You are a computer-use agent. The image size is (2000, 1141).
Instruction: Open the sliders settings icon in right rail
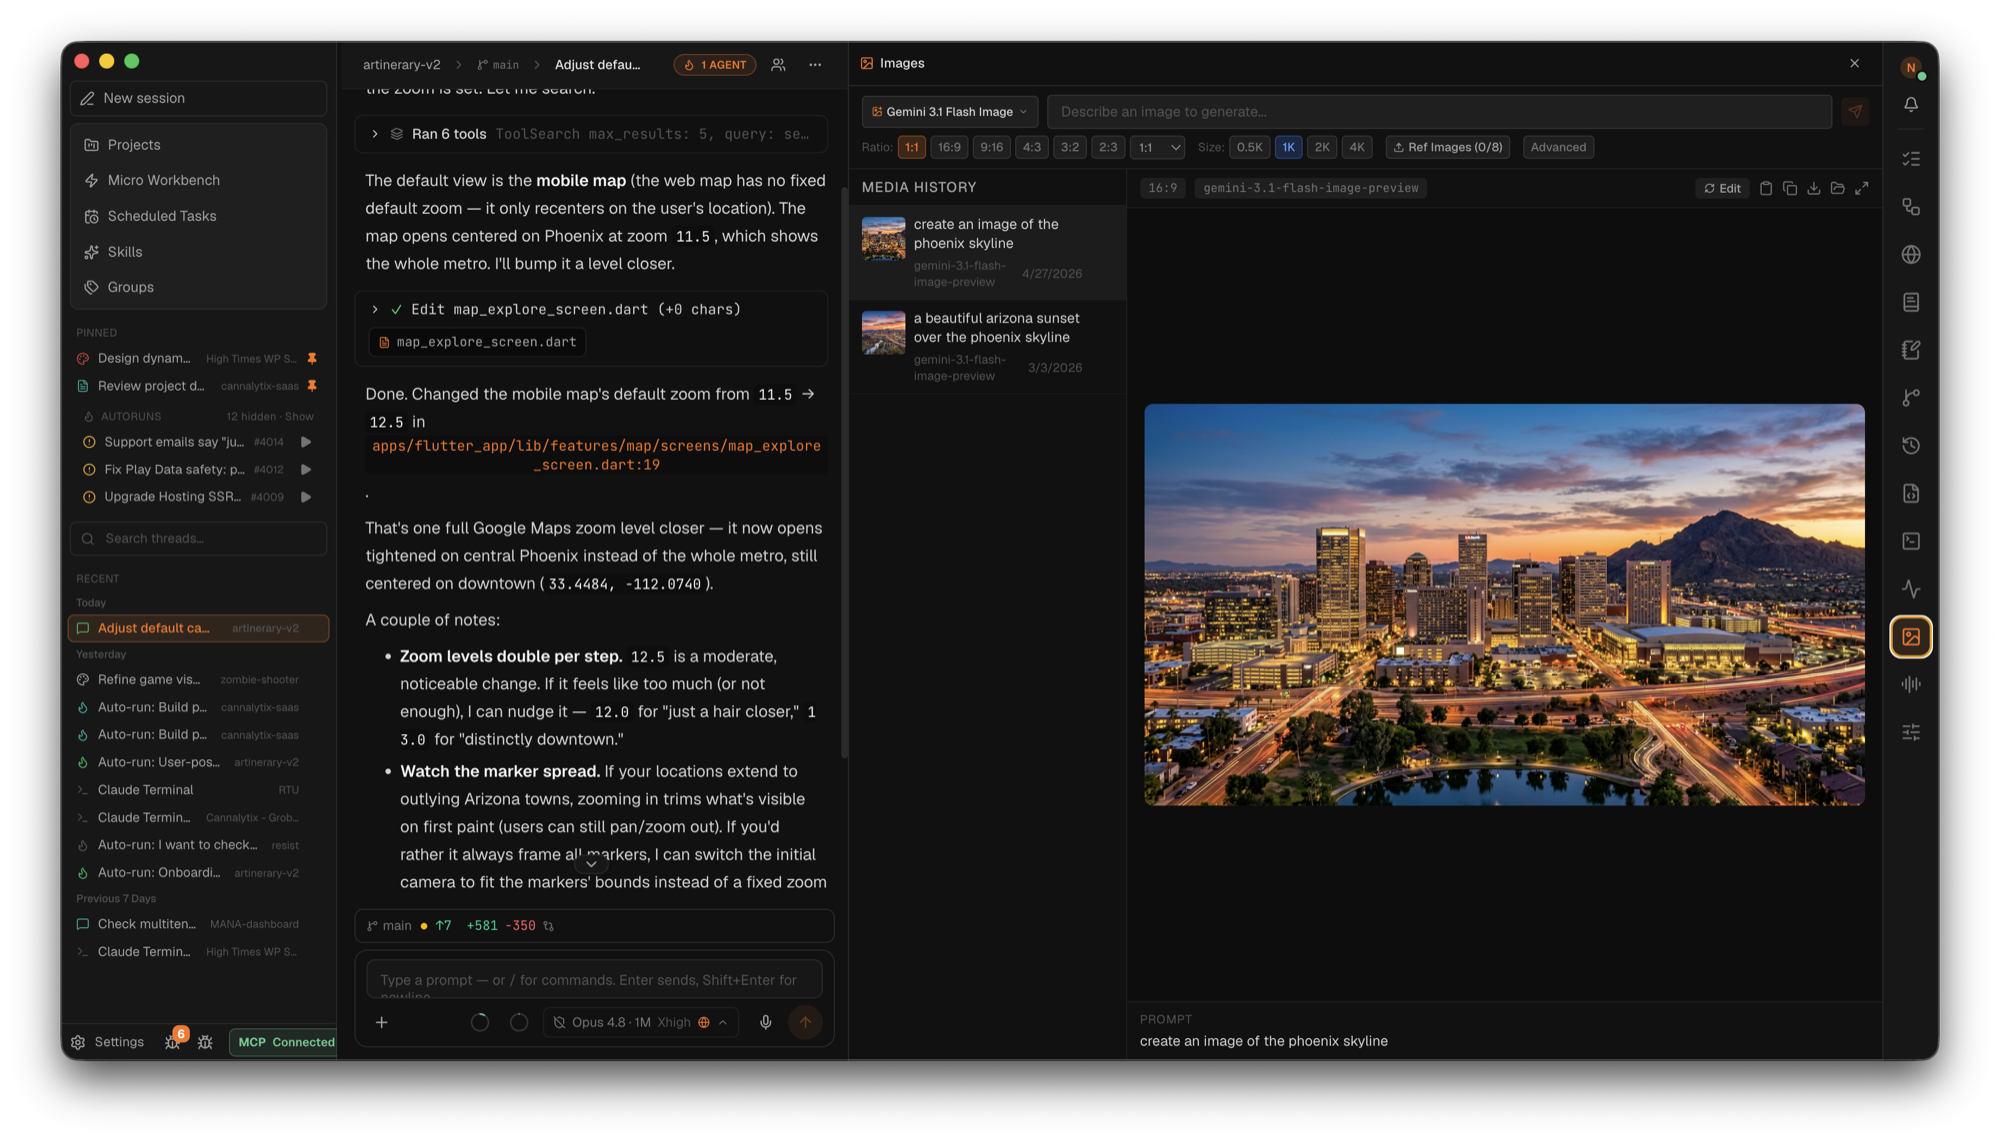1911,733
